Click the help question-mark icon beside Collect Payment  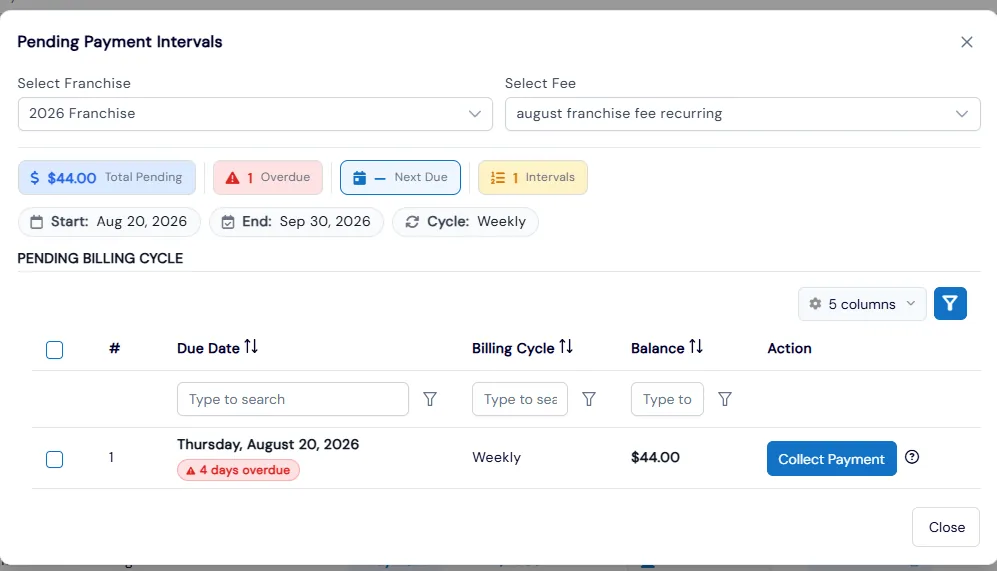912,457
